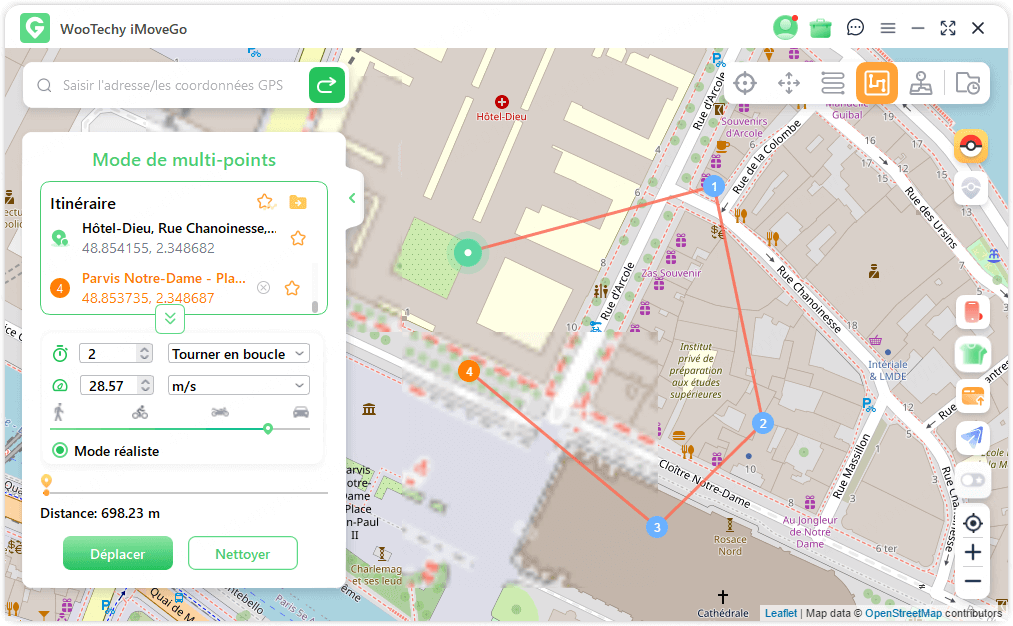Viewport: 1013px width, 626px height.
Task: Click the speed slider handle
Action: (x=268, y=428)
